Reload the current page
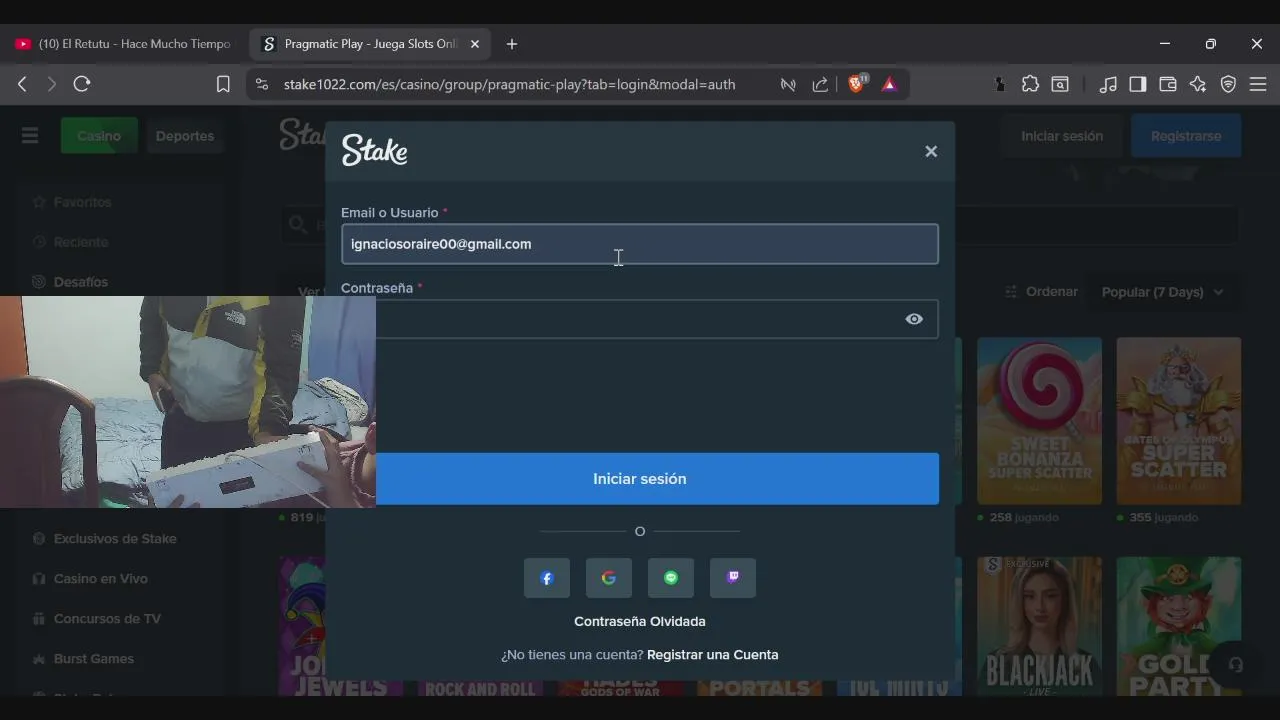The height and width of the screenshot is (720, 1280). (82, 84)
